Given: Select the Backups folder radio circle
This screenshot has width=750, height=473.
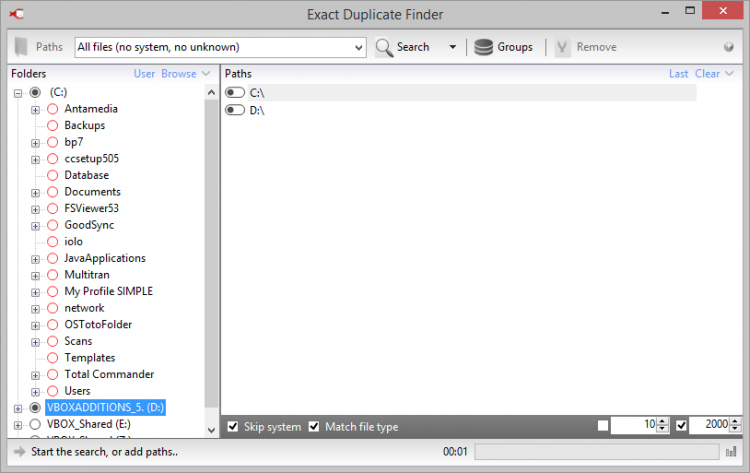Looking at the screenshot, I should click(x=53, y=125).
